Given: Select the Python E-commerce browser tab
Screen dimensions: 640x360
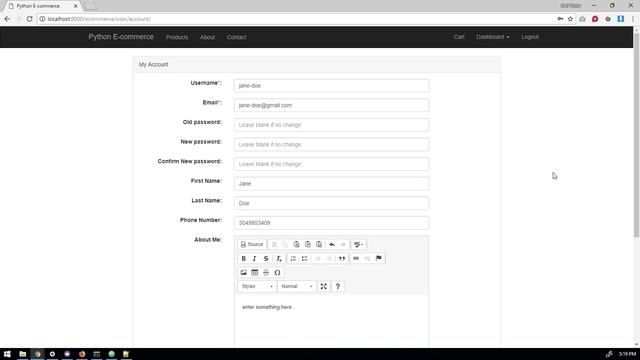Looking at the screenshot, I should click(42, 6).
